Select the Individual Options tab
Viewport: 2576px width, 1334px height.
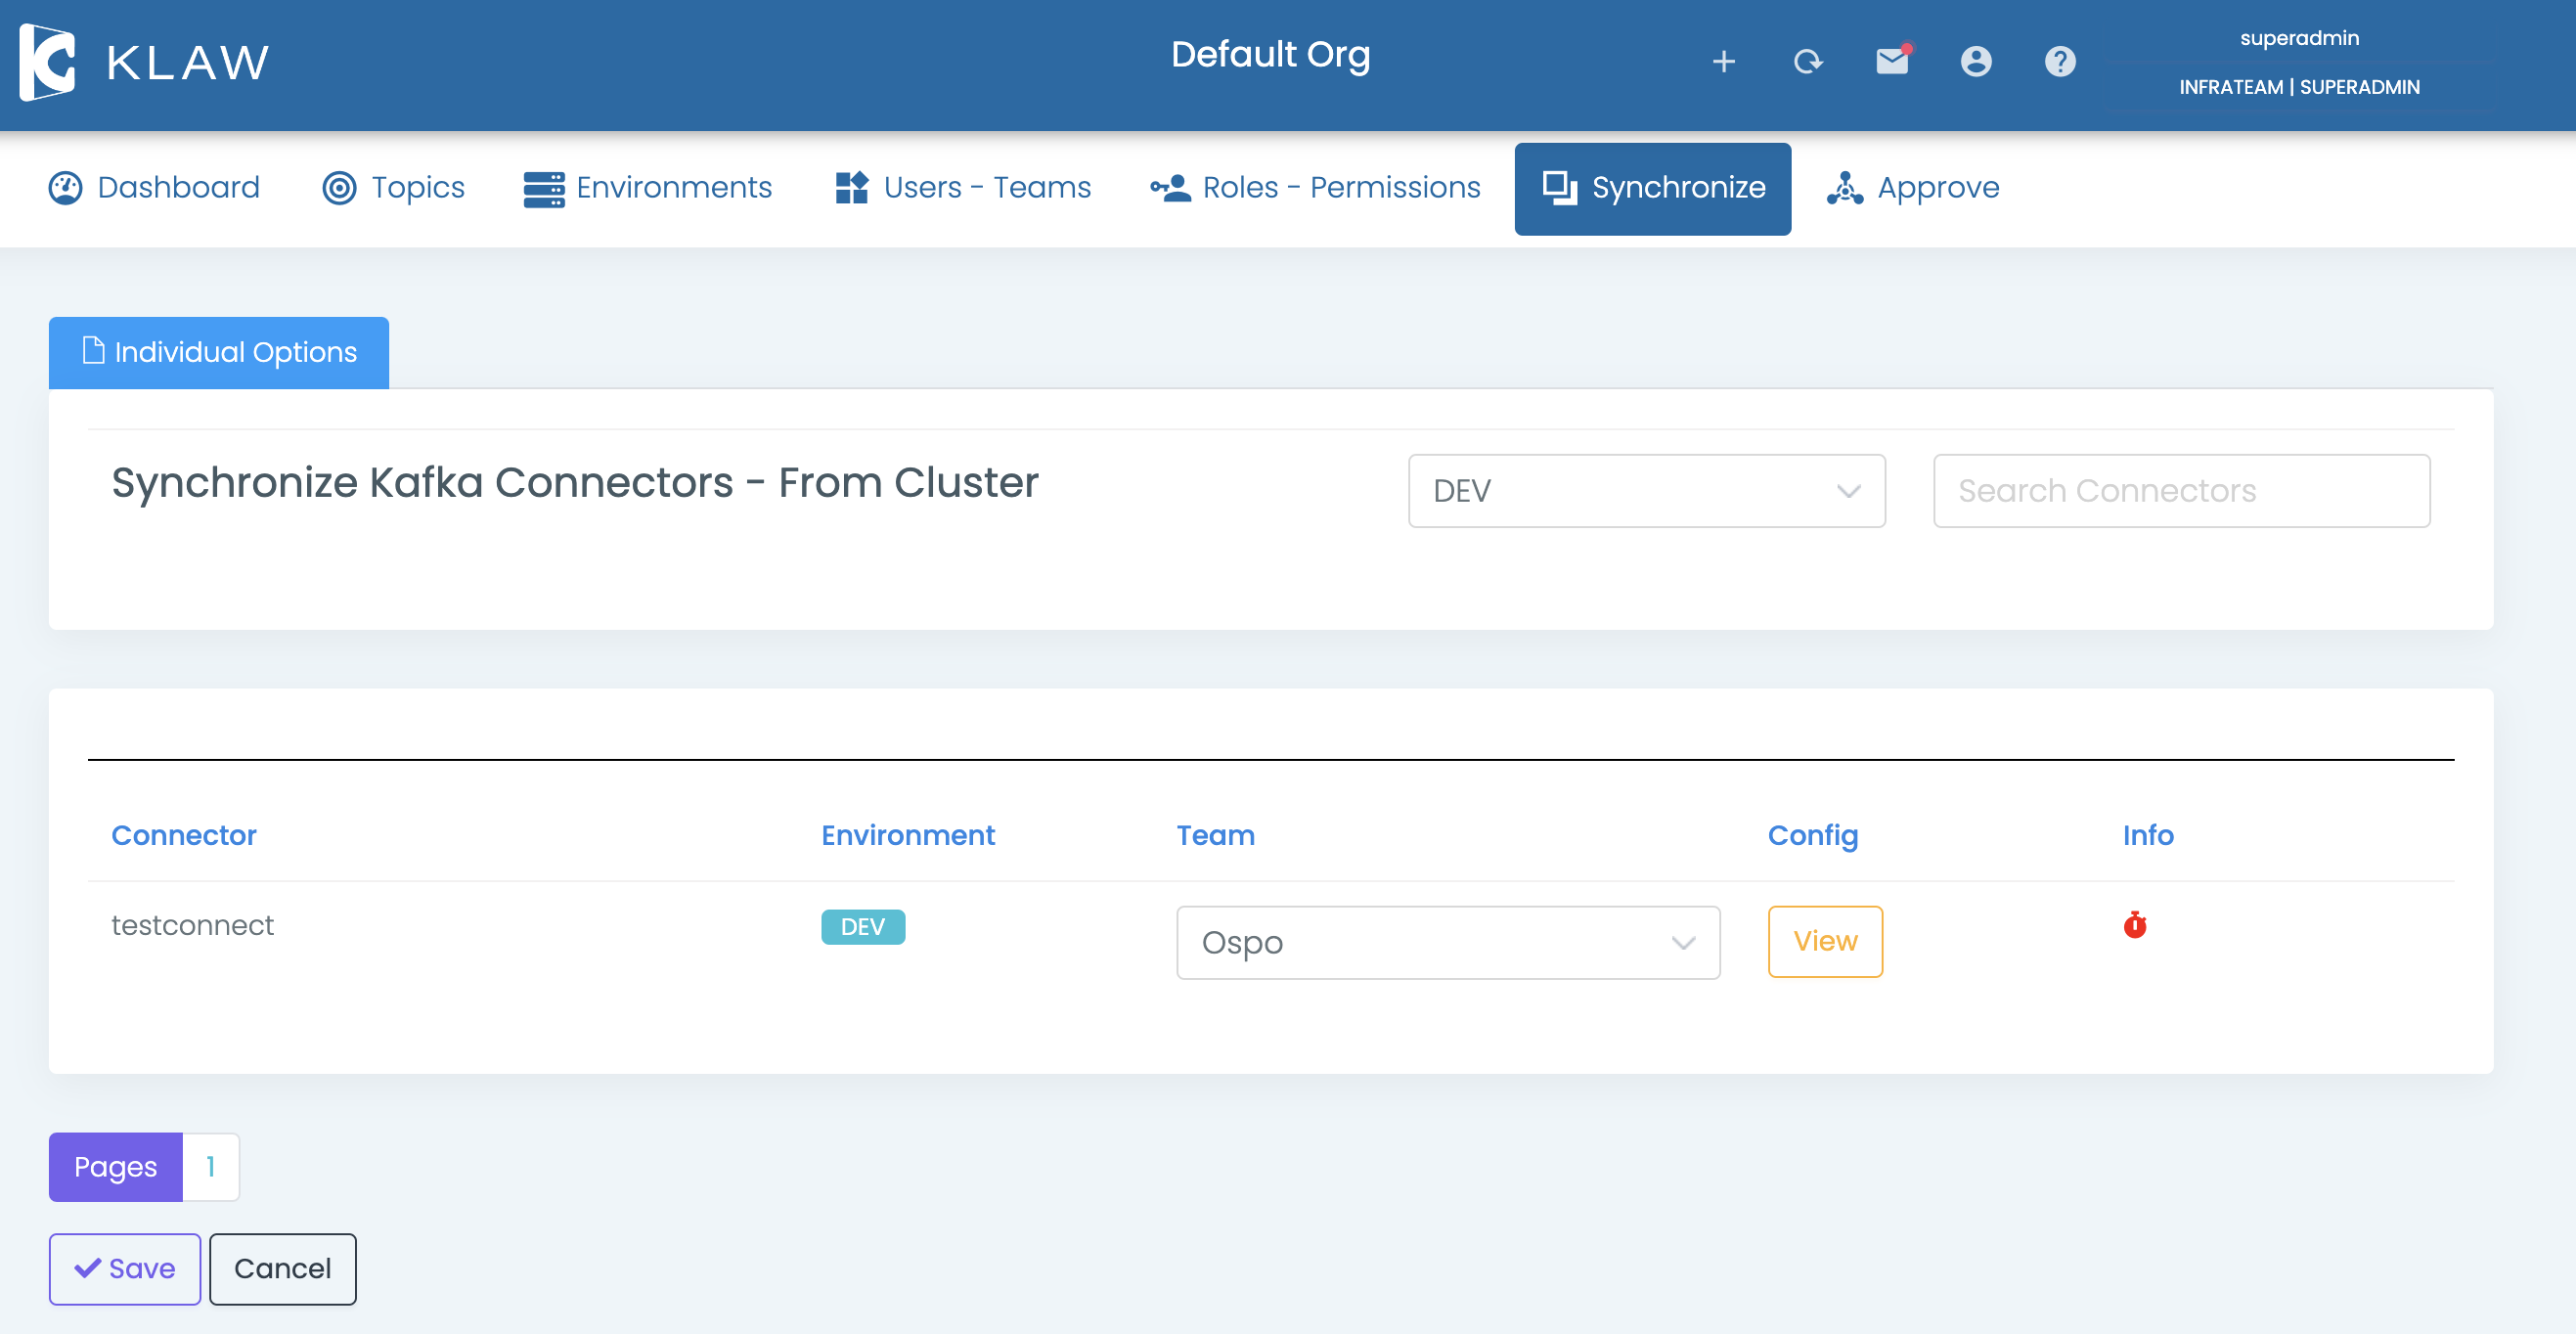click(x=219, y=352)
